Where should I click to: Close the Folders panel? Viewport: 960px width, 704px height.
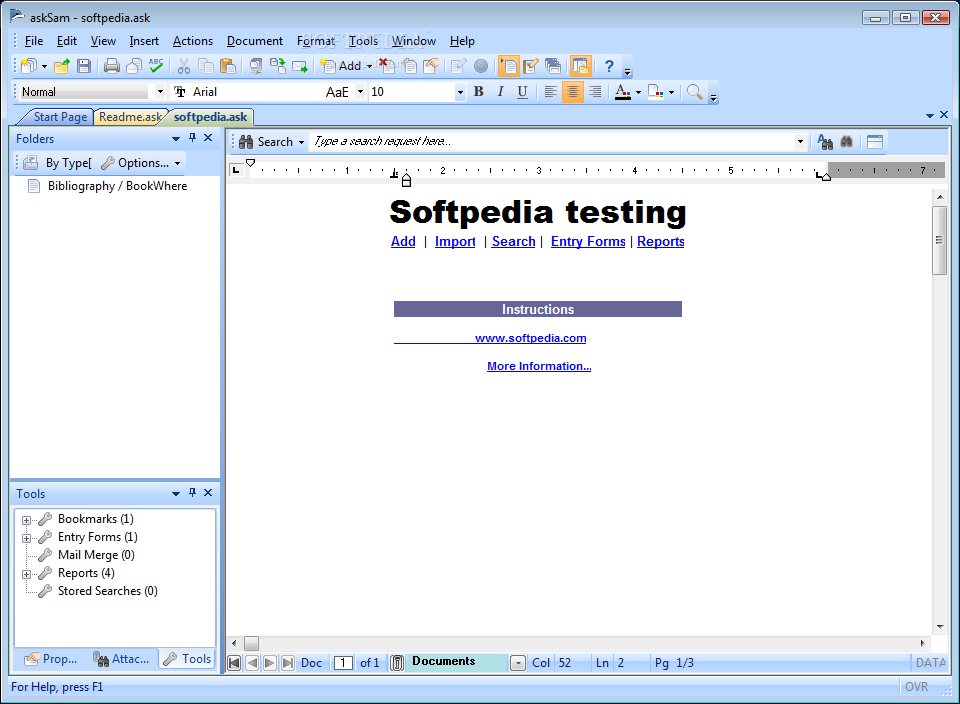pyautogui.click(x=208, y=138)
